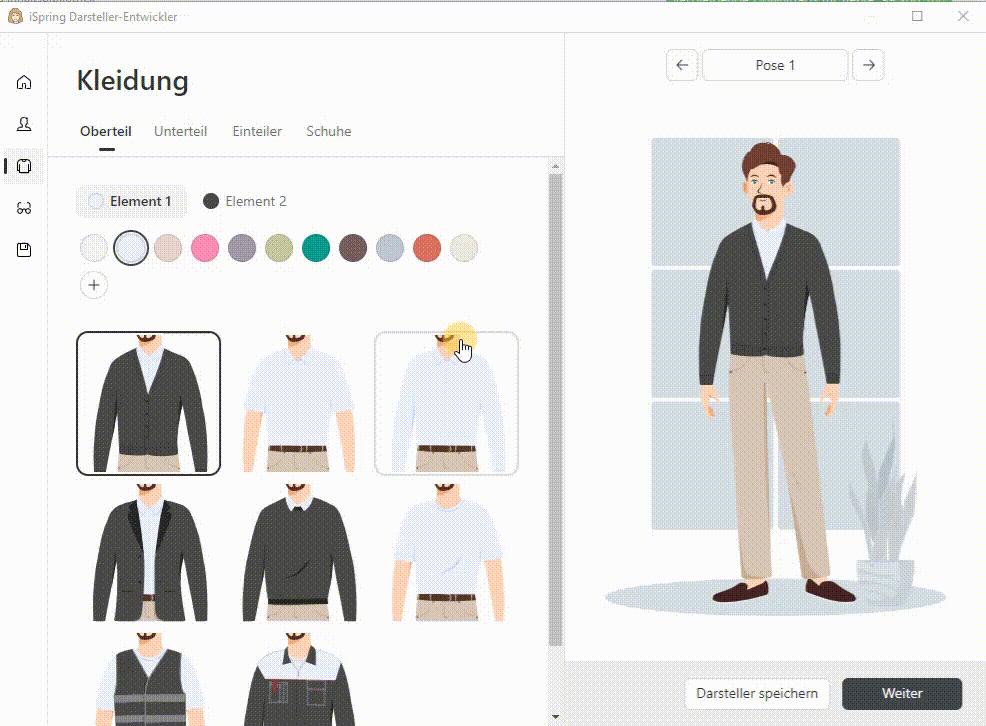Choose the white t-shirt top
986x726 pixels.
coord(446,552)
